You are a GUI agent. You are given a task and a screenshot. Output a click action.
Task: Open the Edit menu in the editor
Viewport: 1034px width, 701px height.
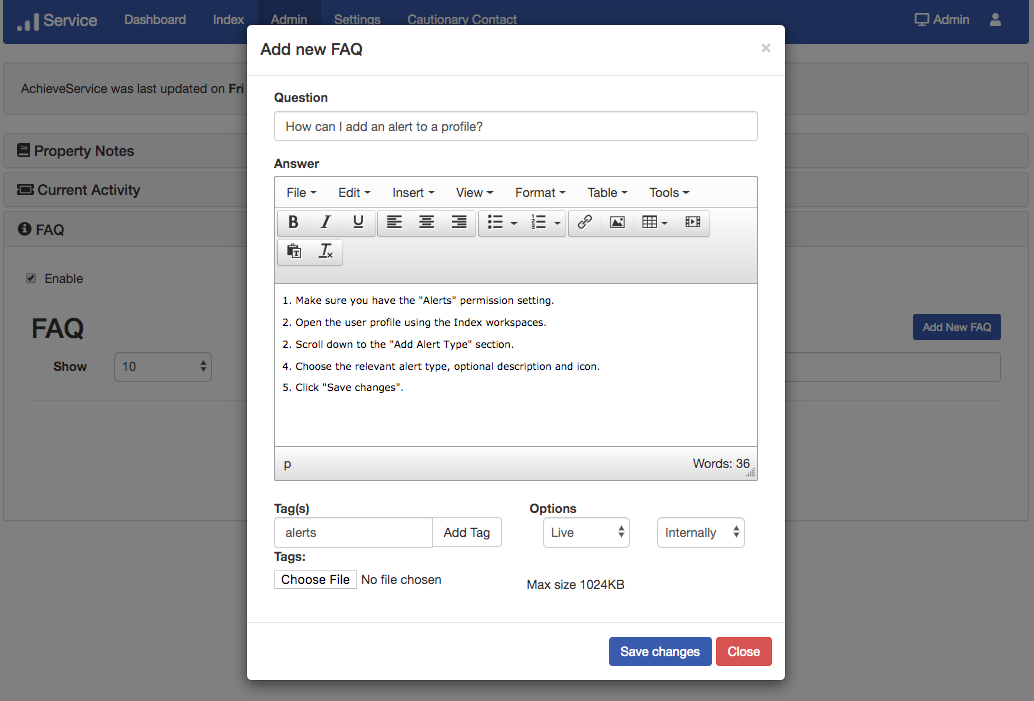point(354,193)
